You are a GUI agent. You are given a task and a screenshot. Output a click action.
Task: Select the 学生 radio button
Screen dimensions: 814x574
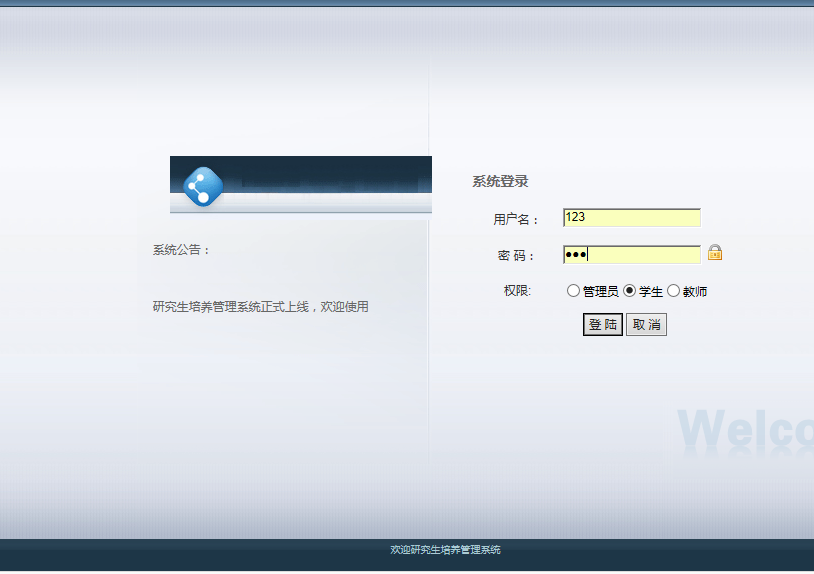click(629, 291)
